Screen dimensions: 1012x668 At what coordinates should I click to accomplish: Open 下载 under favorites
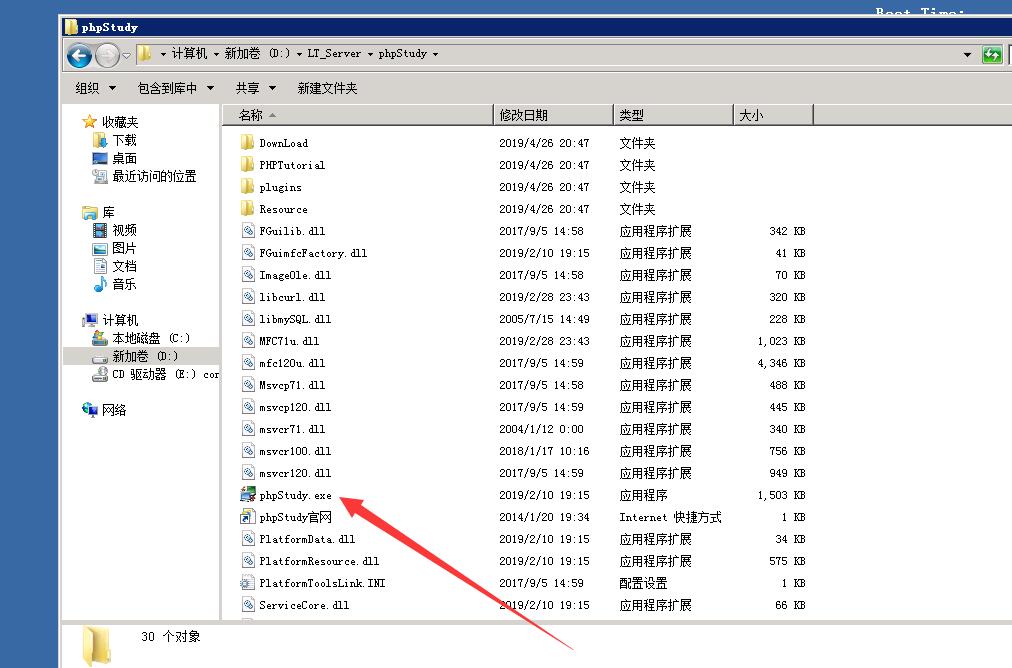click(124, 140)
